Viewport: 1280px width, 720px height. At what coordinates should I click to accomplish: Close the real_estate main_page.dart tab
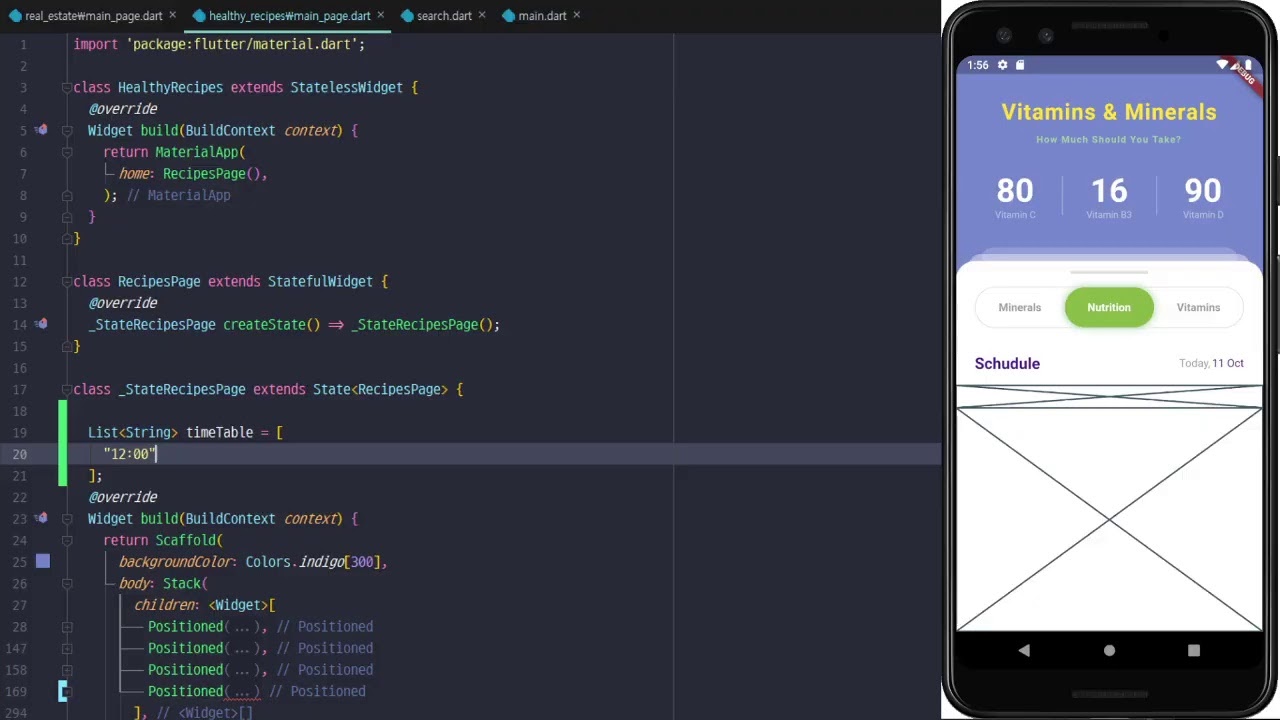point(173,16)
